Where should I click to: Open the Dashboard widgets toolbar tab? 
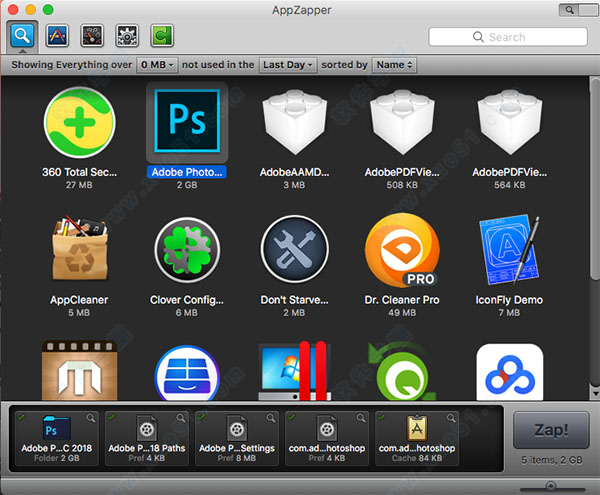click(92, 36)
